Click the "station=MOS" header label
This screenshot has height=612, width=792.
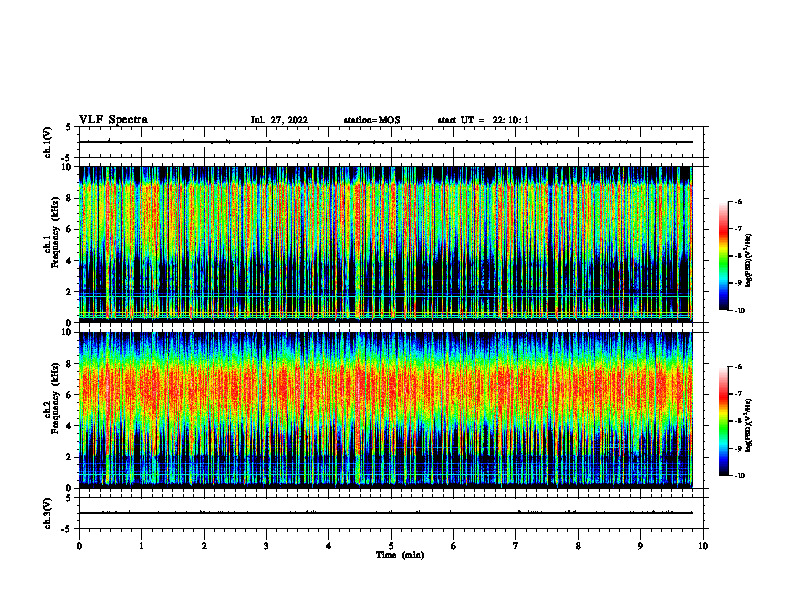coord(372,120)
